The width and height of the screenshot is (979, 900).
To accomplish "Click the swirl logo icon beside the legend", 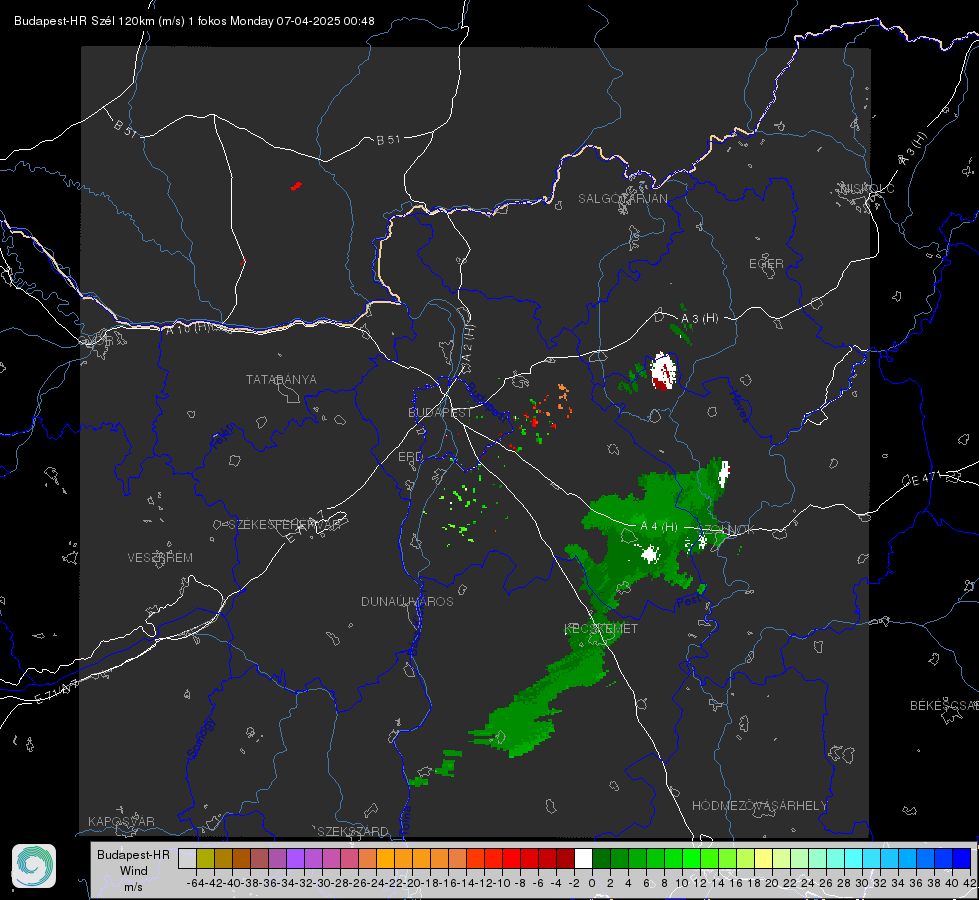I will [x=34, y=866].
